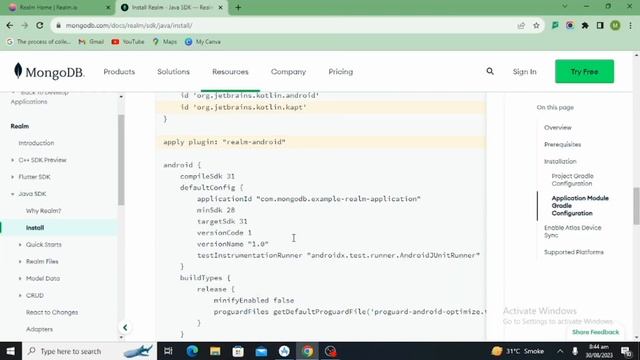
Task: Open the Products menu
Action: click(x=119, y=72)
